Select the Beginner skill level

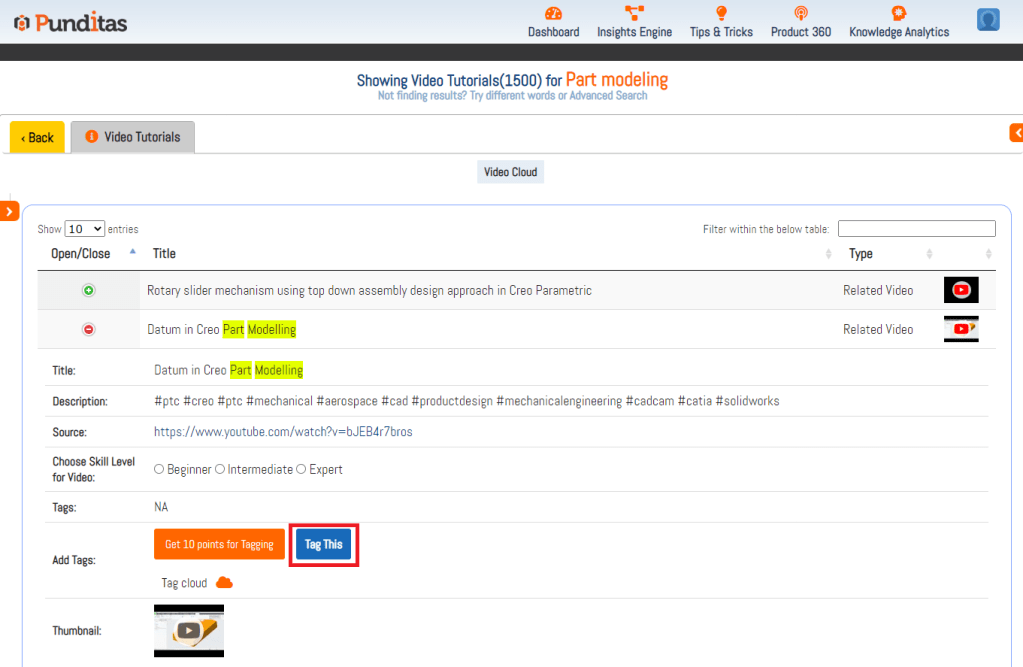point(159,470)
